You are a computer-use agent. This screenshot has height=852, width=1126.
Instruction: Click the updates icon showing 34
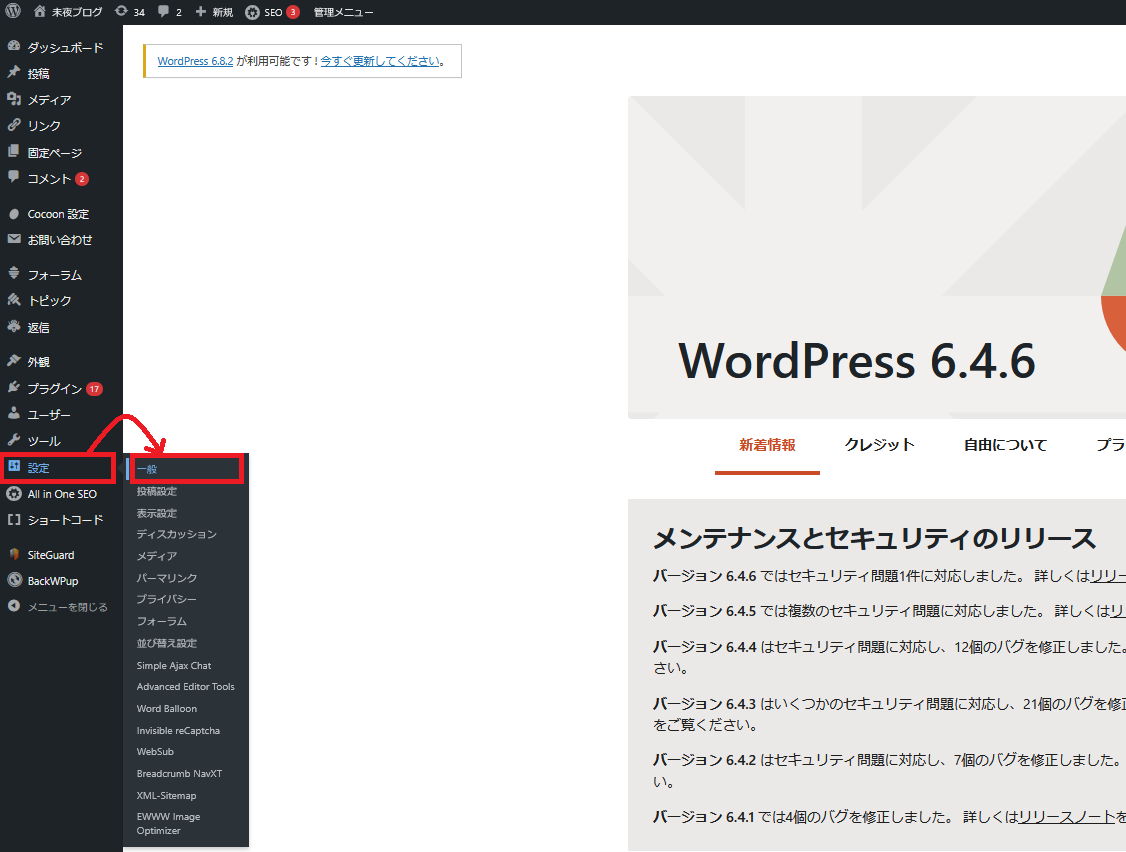121,12
